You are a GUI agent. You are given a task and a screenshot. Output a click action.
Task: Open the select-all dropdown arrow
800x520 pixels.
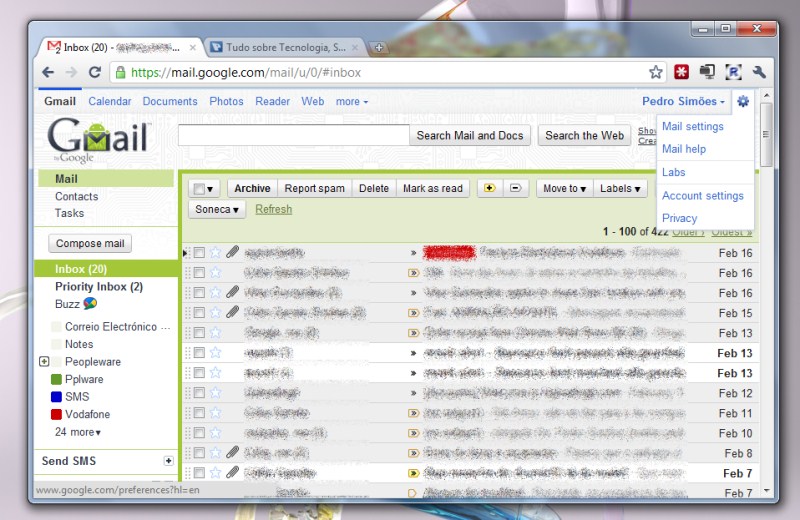coord(210,189)
